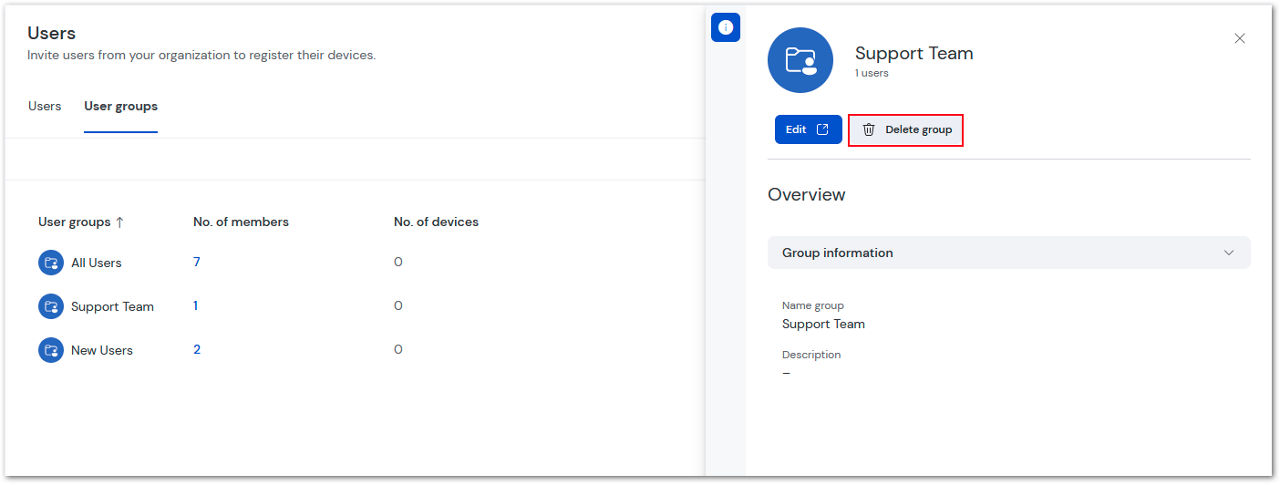Click the Edit button
The image size is (1280, 485).
click(x=808, y=130)
